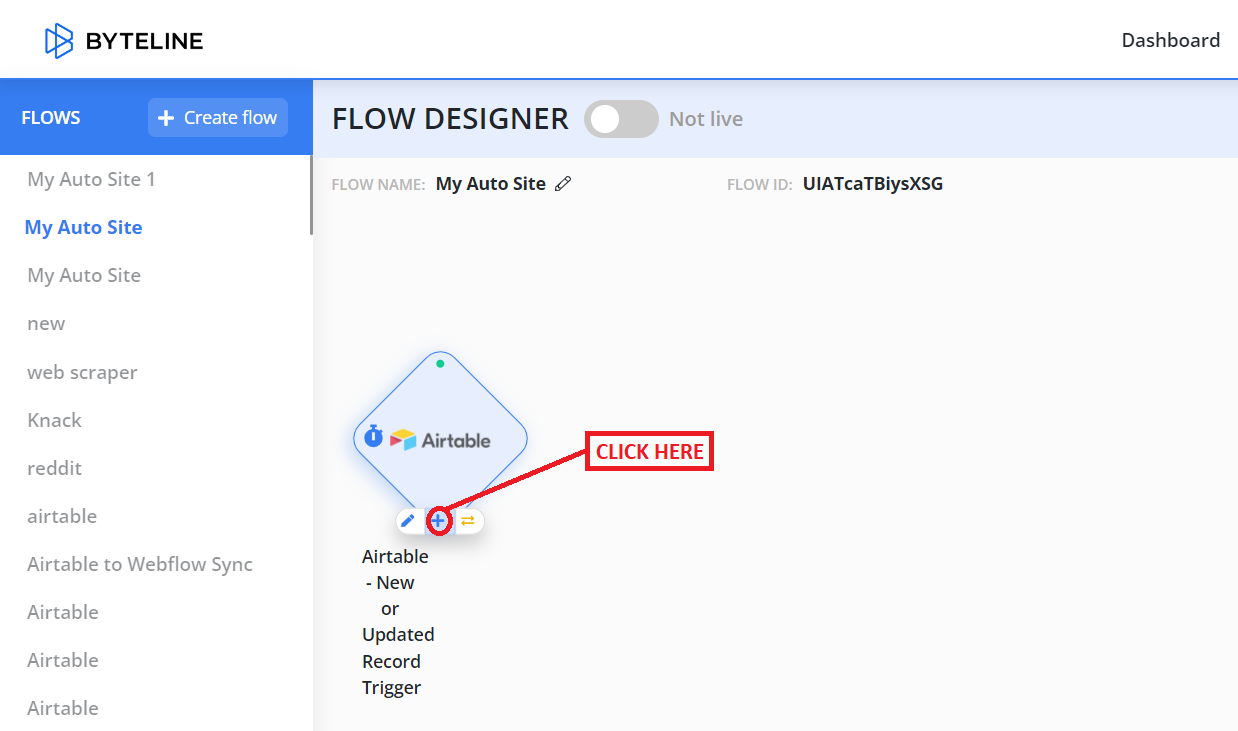The height and width of the screenshot is (731, 1238).
Task: Toggle the flow live switch
Action: click(x=621, y=119)
